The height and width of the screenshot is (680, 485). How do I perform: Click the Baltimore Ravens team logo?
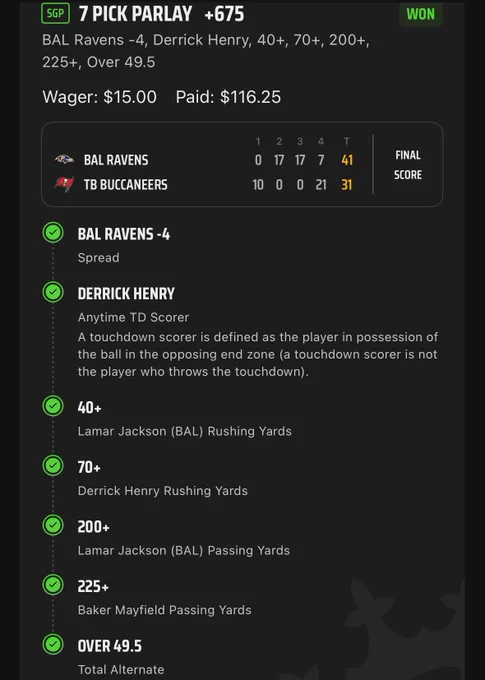click(x=64, y=160)
